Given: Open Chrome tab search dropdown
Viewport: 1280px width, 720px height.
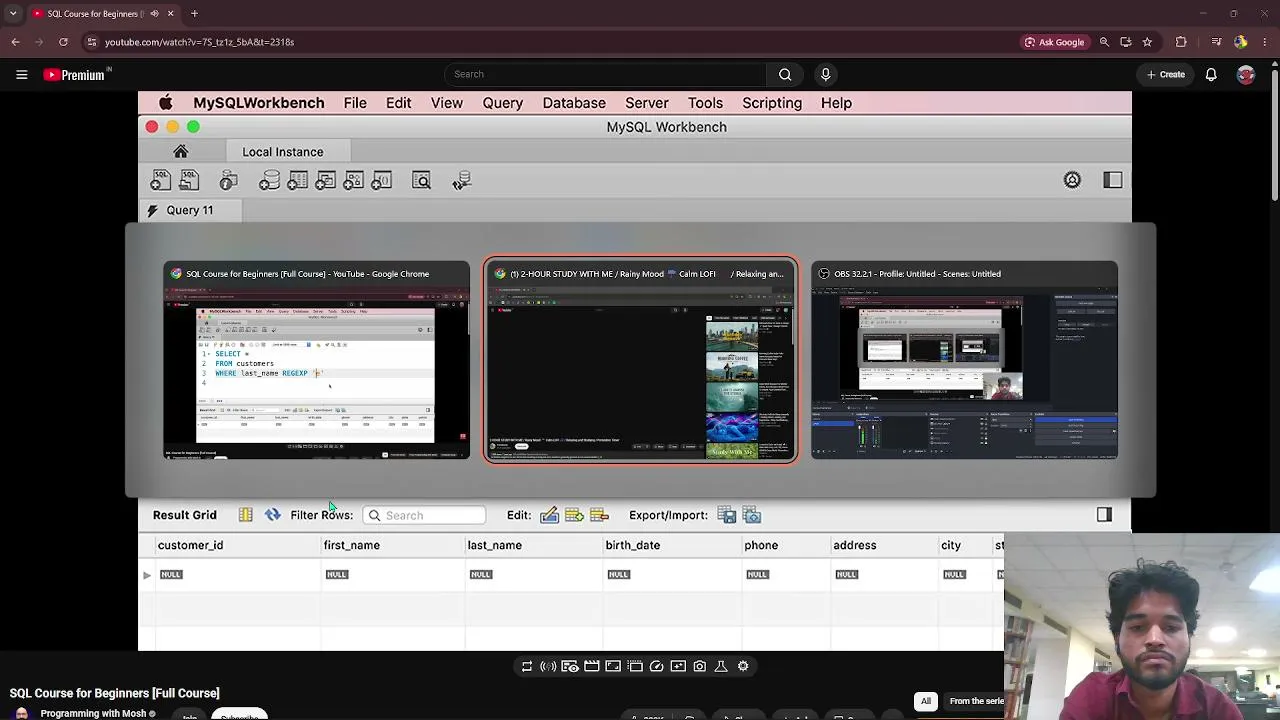Looking at the screenshot, I should click(15, 14).
